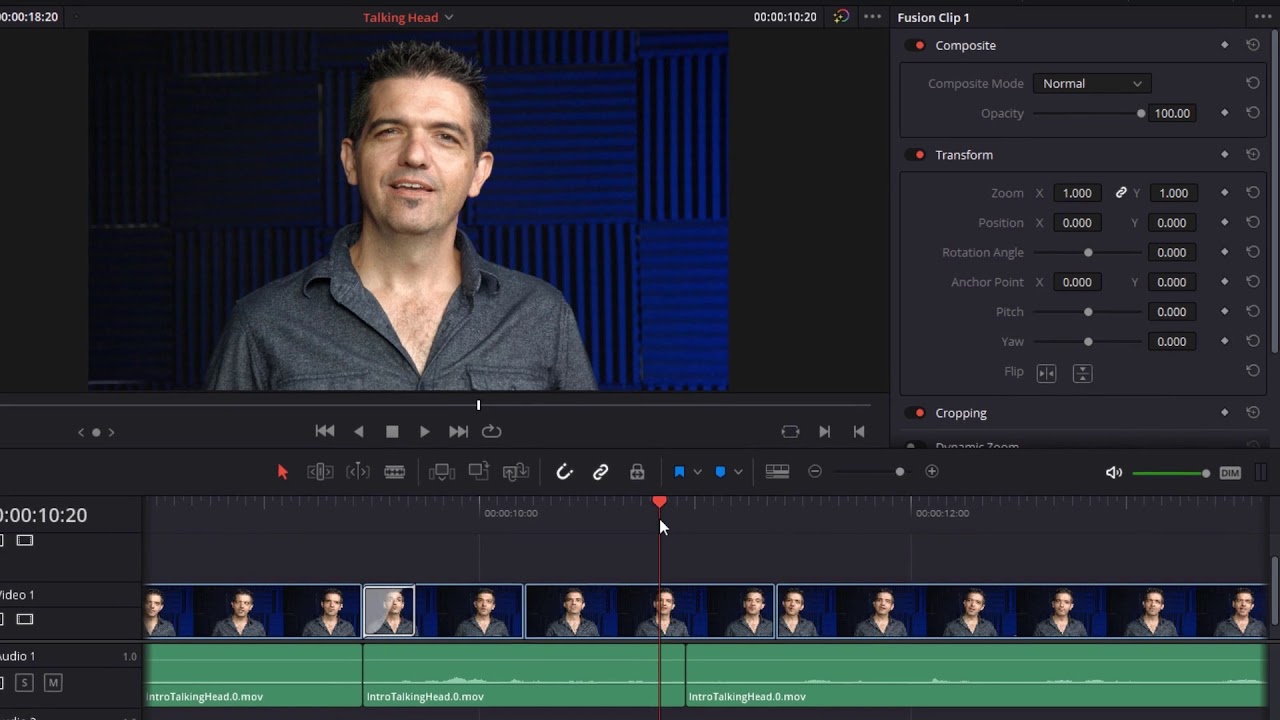Open Inspector three-dot options menu

1261,17
